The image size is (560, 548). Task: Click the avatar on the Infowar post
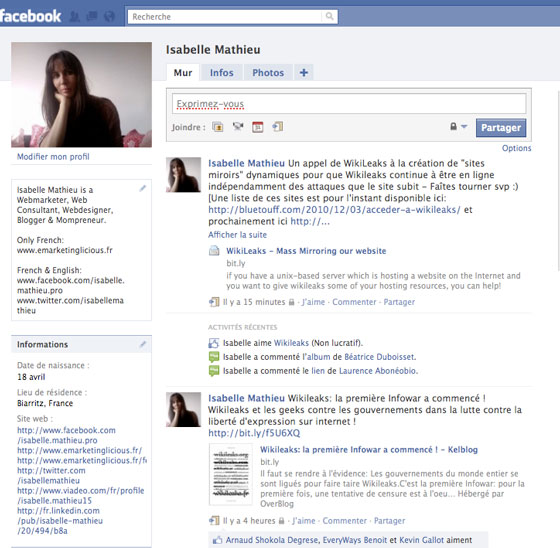point(184,409)
